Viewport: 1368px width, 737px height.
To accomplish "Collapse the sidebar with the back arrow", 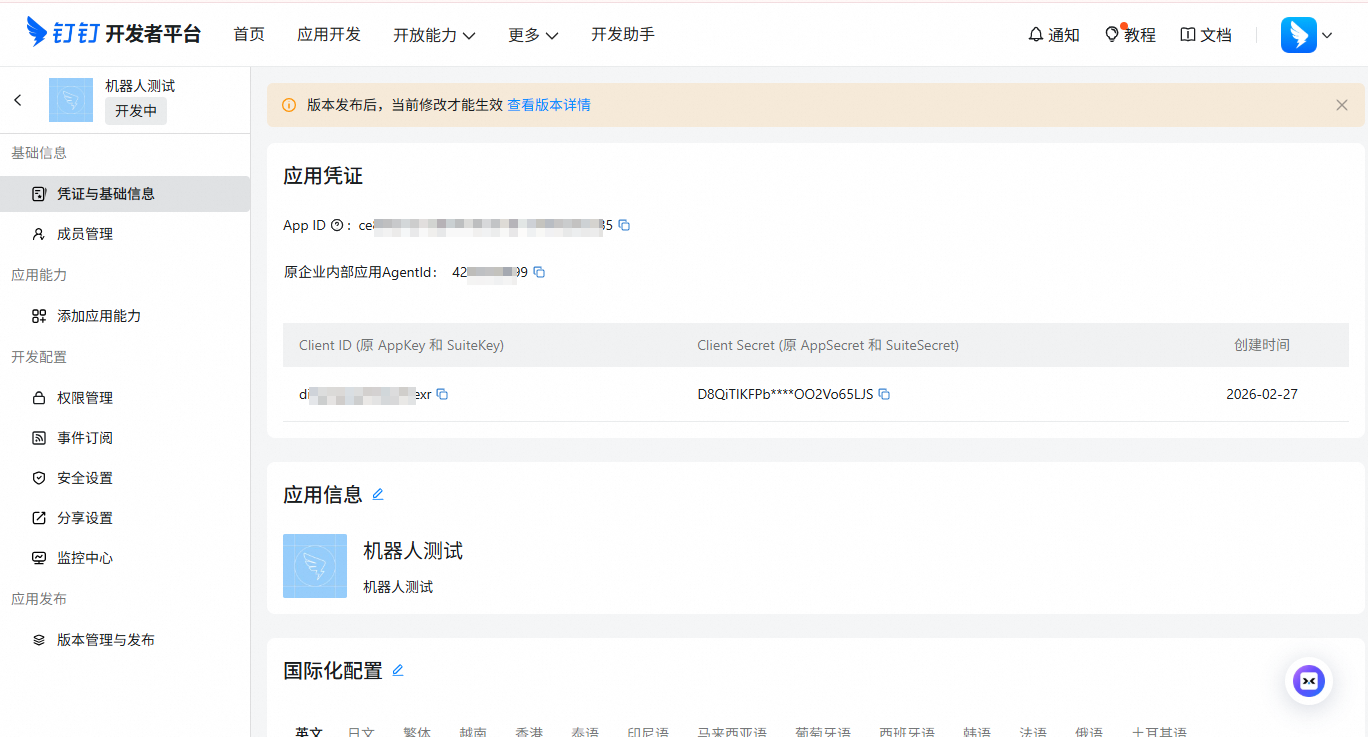I will point(17,99).
